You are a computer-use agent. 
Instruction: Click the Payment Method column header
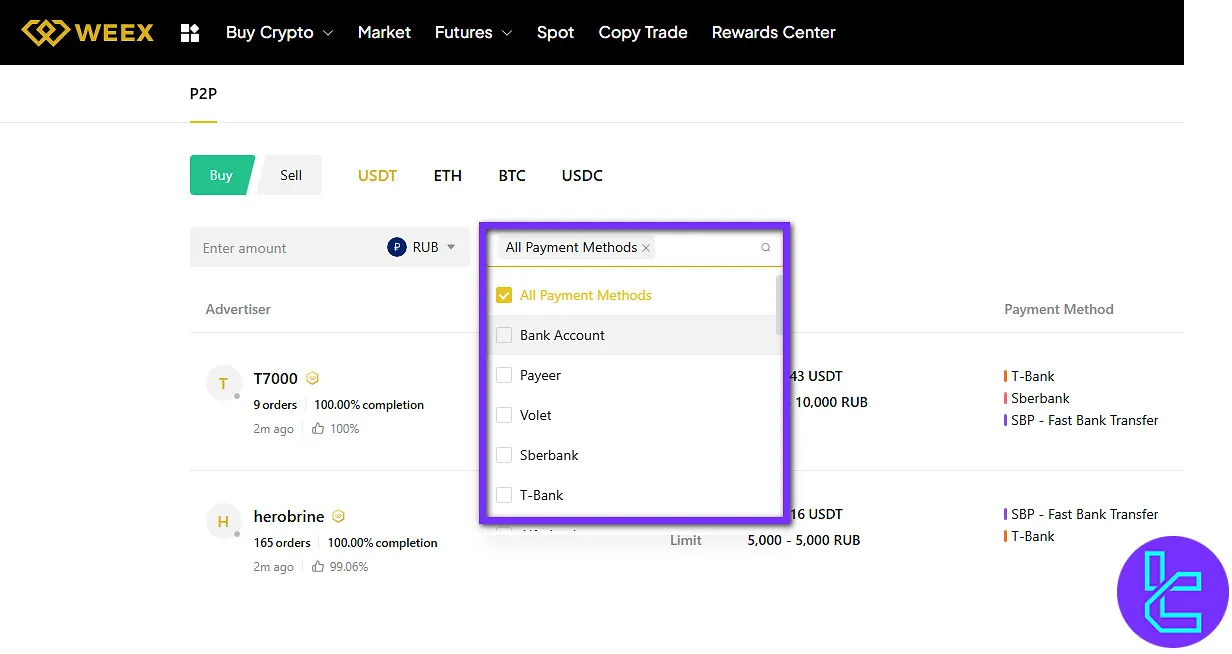pyautogui.click(x=1059, y=309)
